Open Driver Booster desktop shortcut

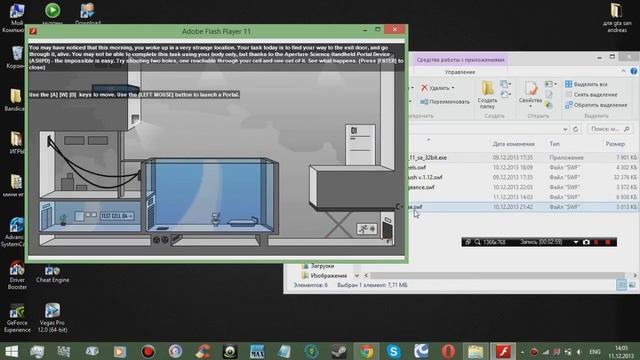coord(17,275)
